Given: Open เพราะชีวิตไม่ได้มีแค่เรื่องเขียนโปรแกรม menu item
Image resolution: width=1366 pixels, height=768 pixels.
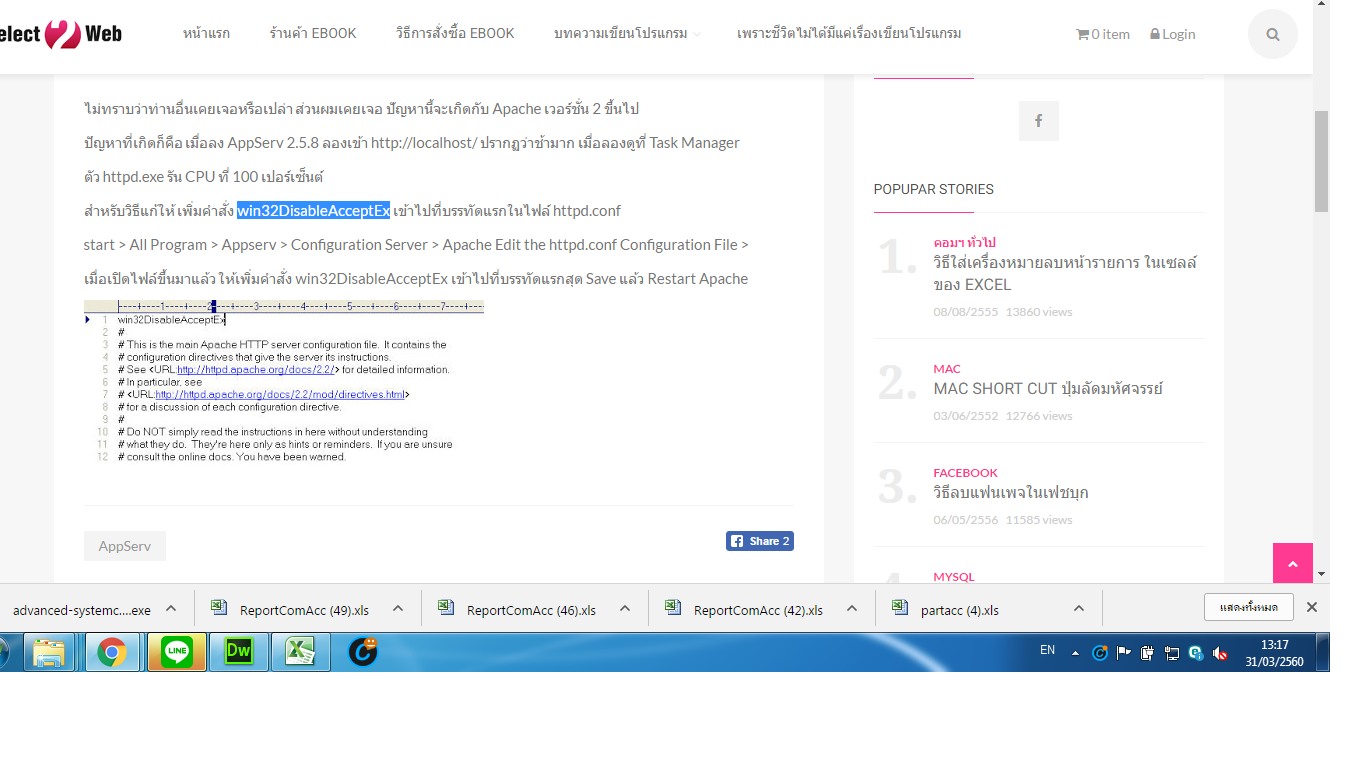Looking at the screenshot, I should pos(849,34).
